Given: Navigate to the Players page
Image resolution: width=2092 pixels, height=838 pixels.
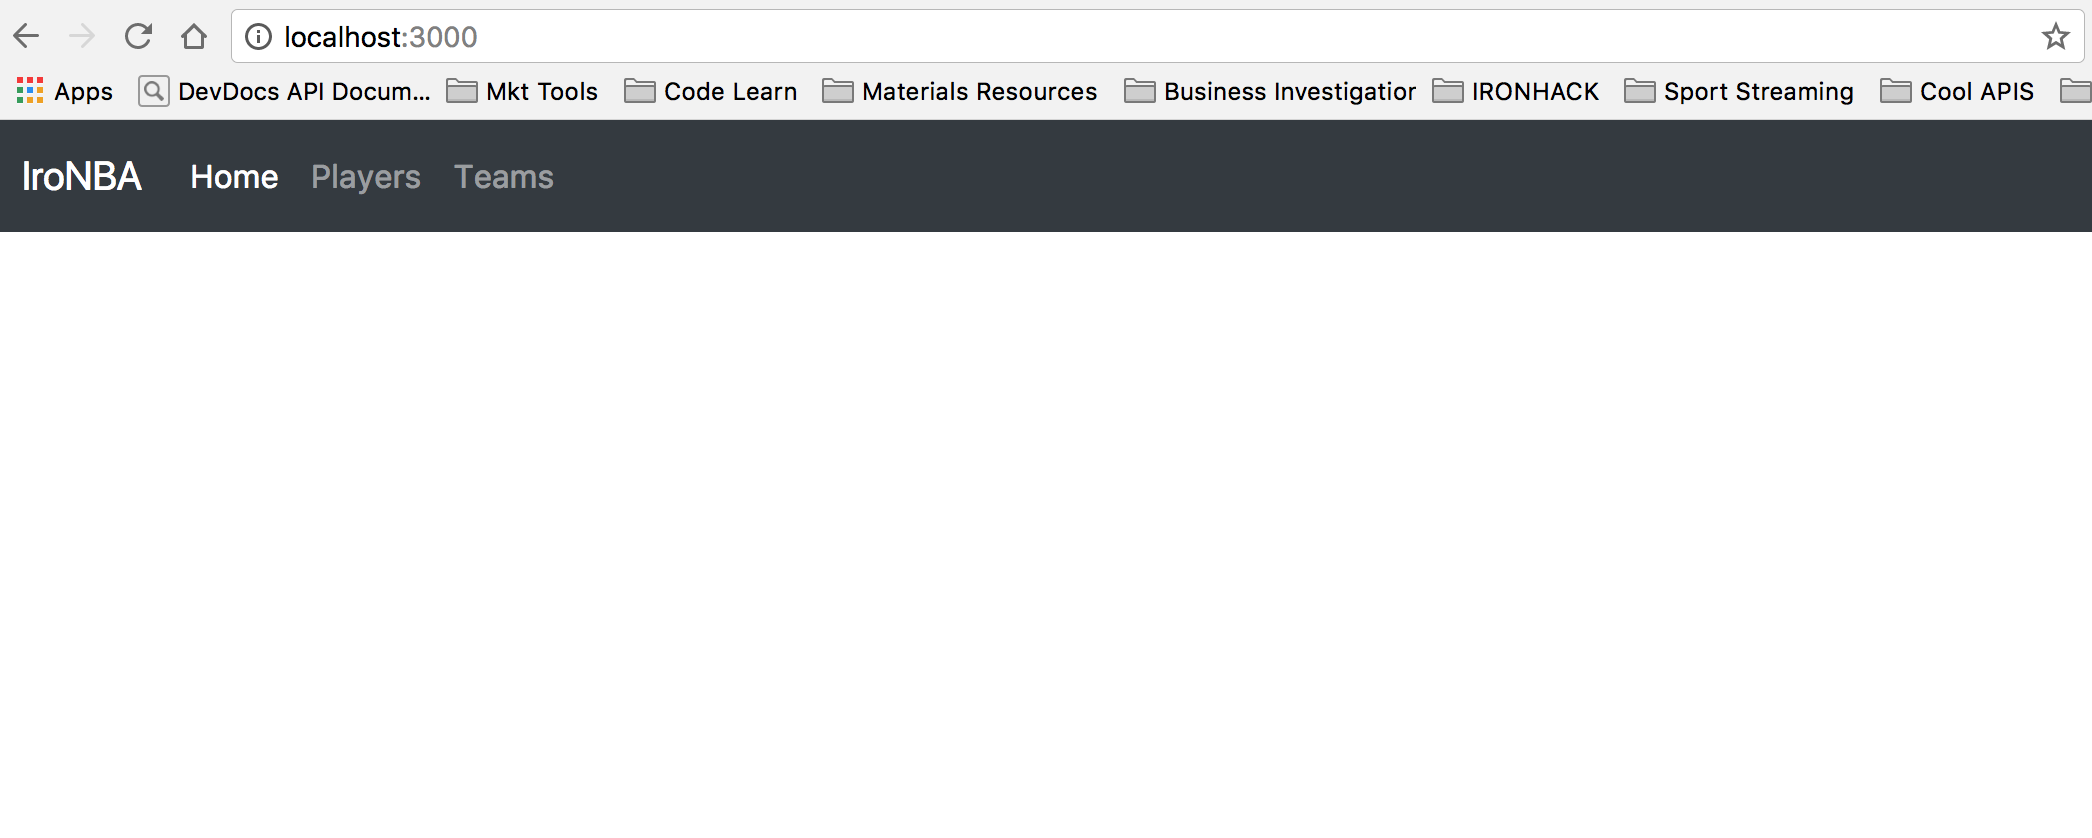Looking at the screenshot, I should pos(366,177).
